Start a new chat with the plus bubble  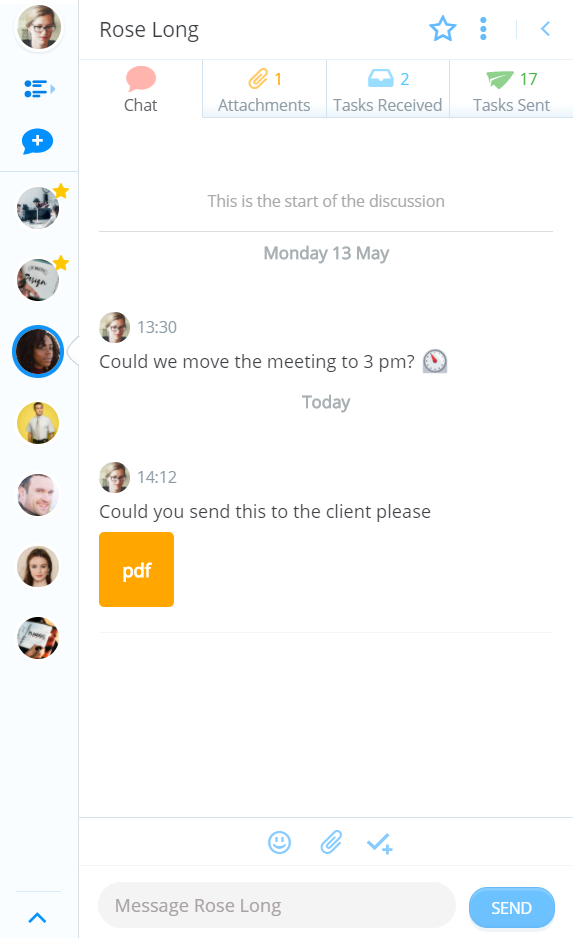(37, 142)
